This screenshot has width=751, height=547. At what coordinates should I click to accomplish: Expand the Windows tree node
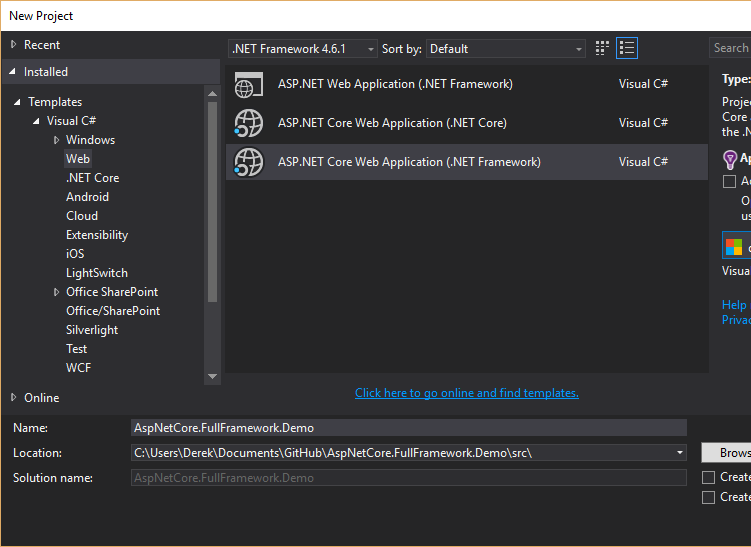(56, 140)
